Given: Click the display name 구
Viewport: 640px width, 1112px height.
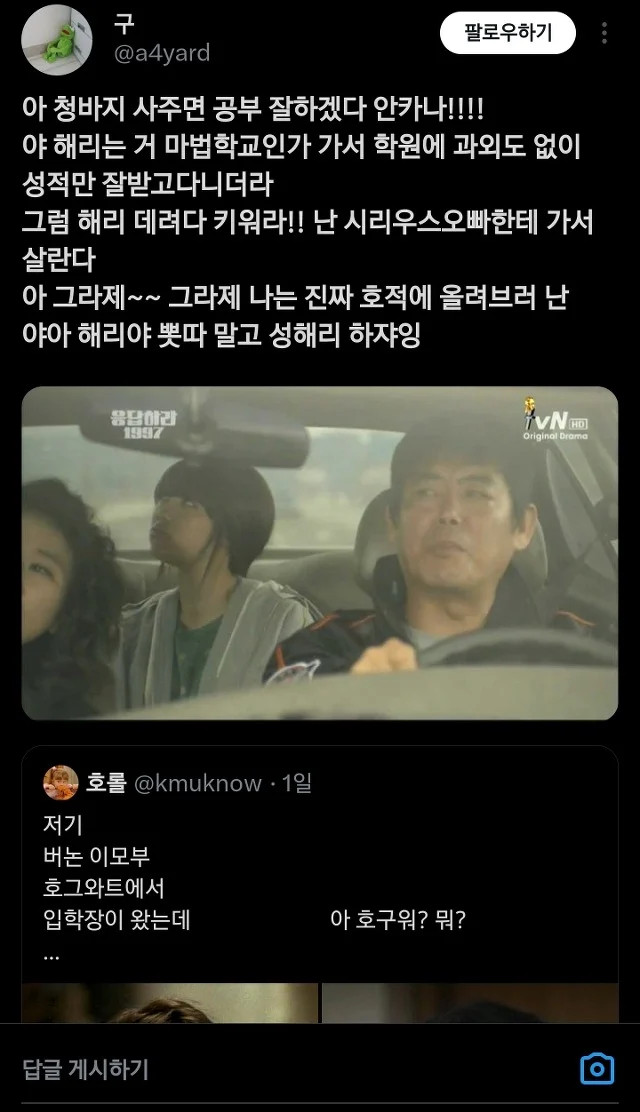Looking at the screenshot, I should coord(124,23).
